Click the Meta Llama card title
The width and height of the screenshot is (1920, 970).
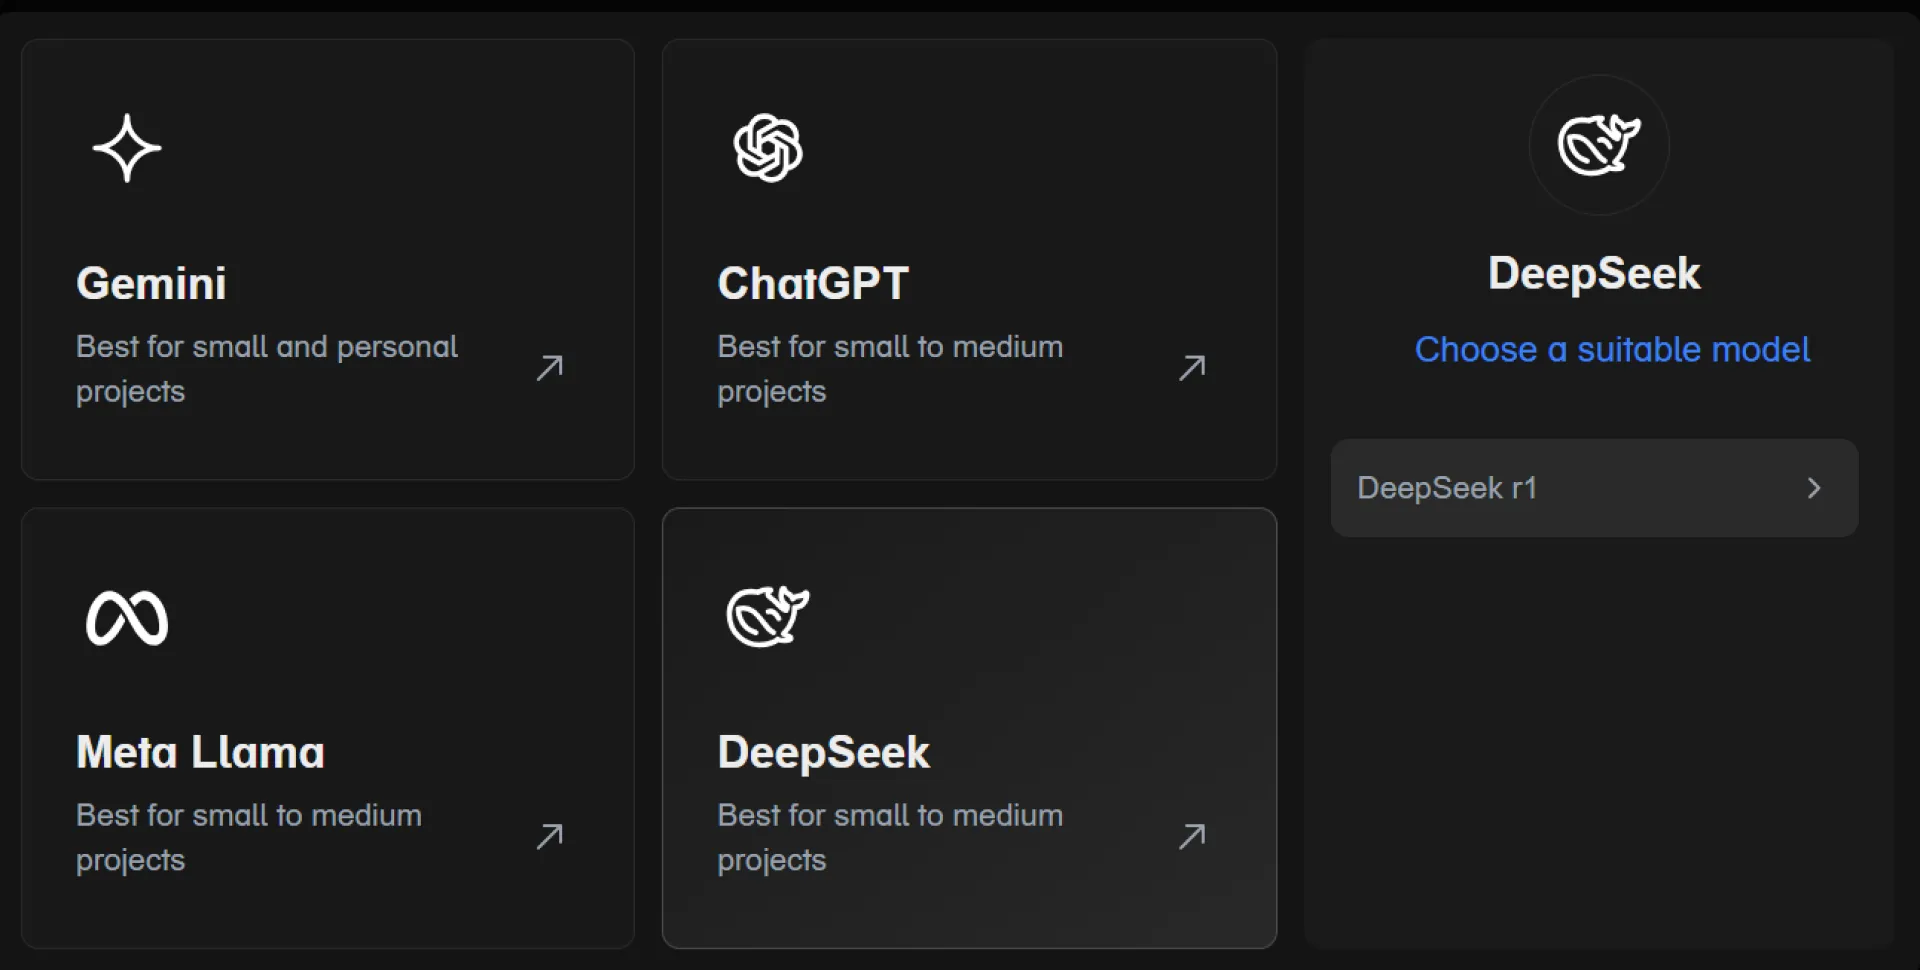point(200,752)
